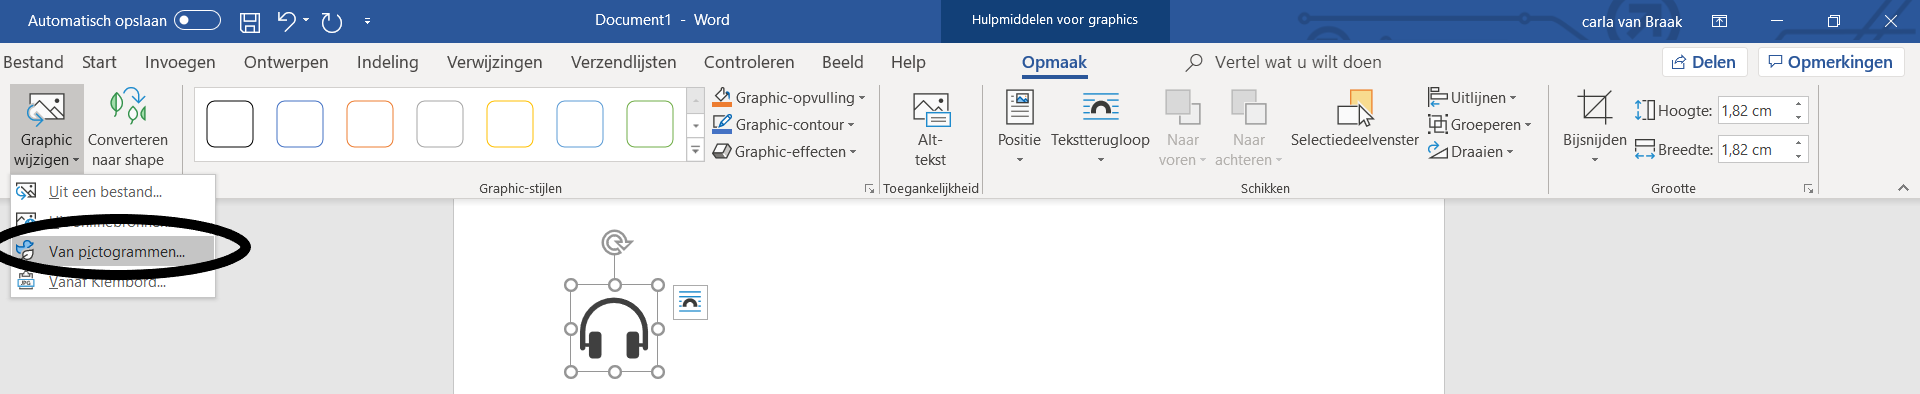
Task: Open the Bestand menu
Action: point(33,62)
